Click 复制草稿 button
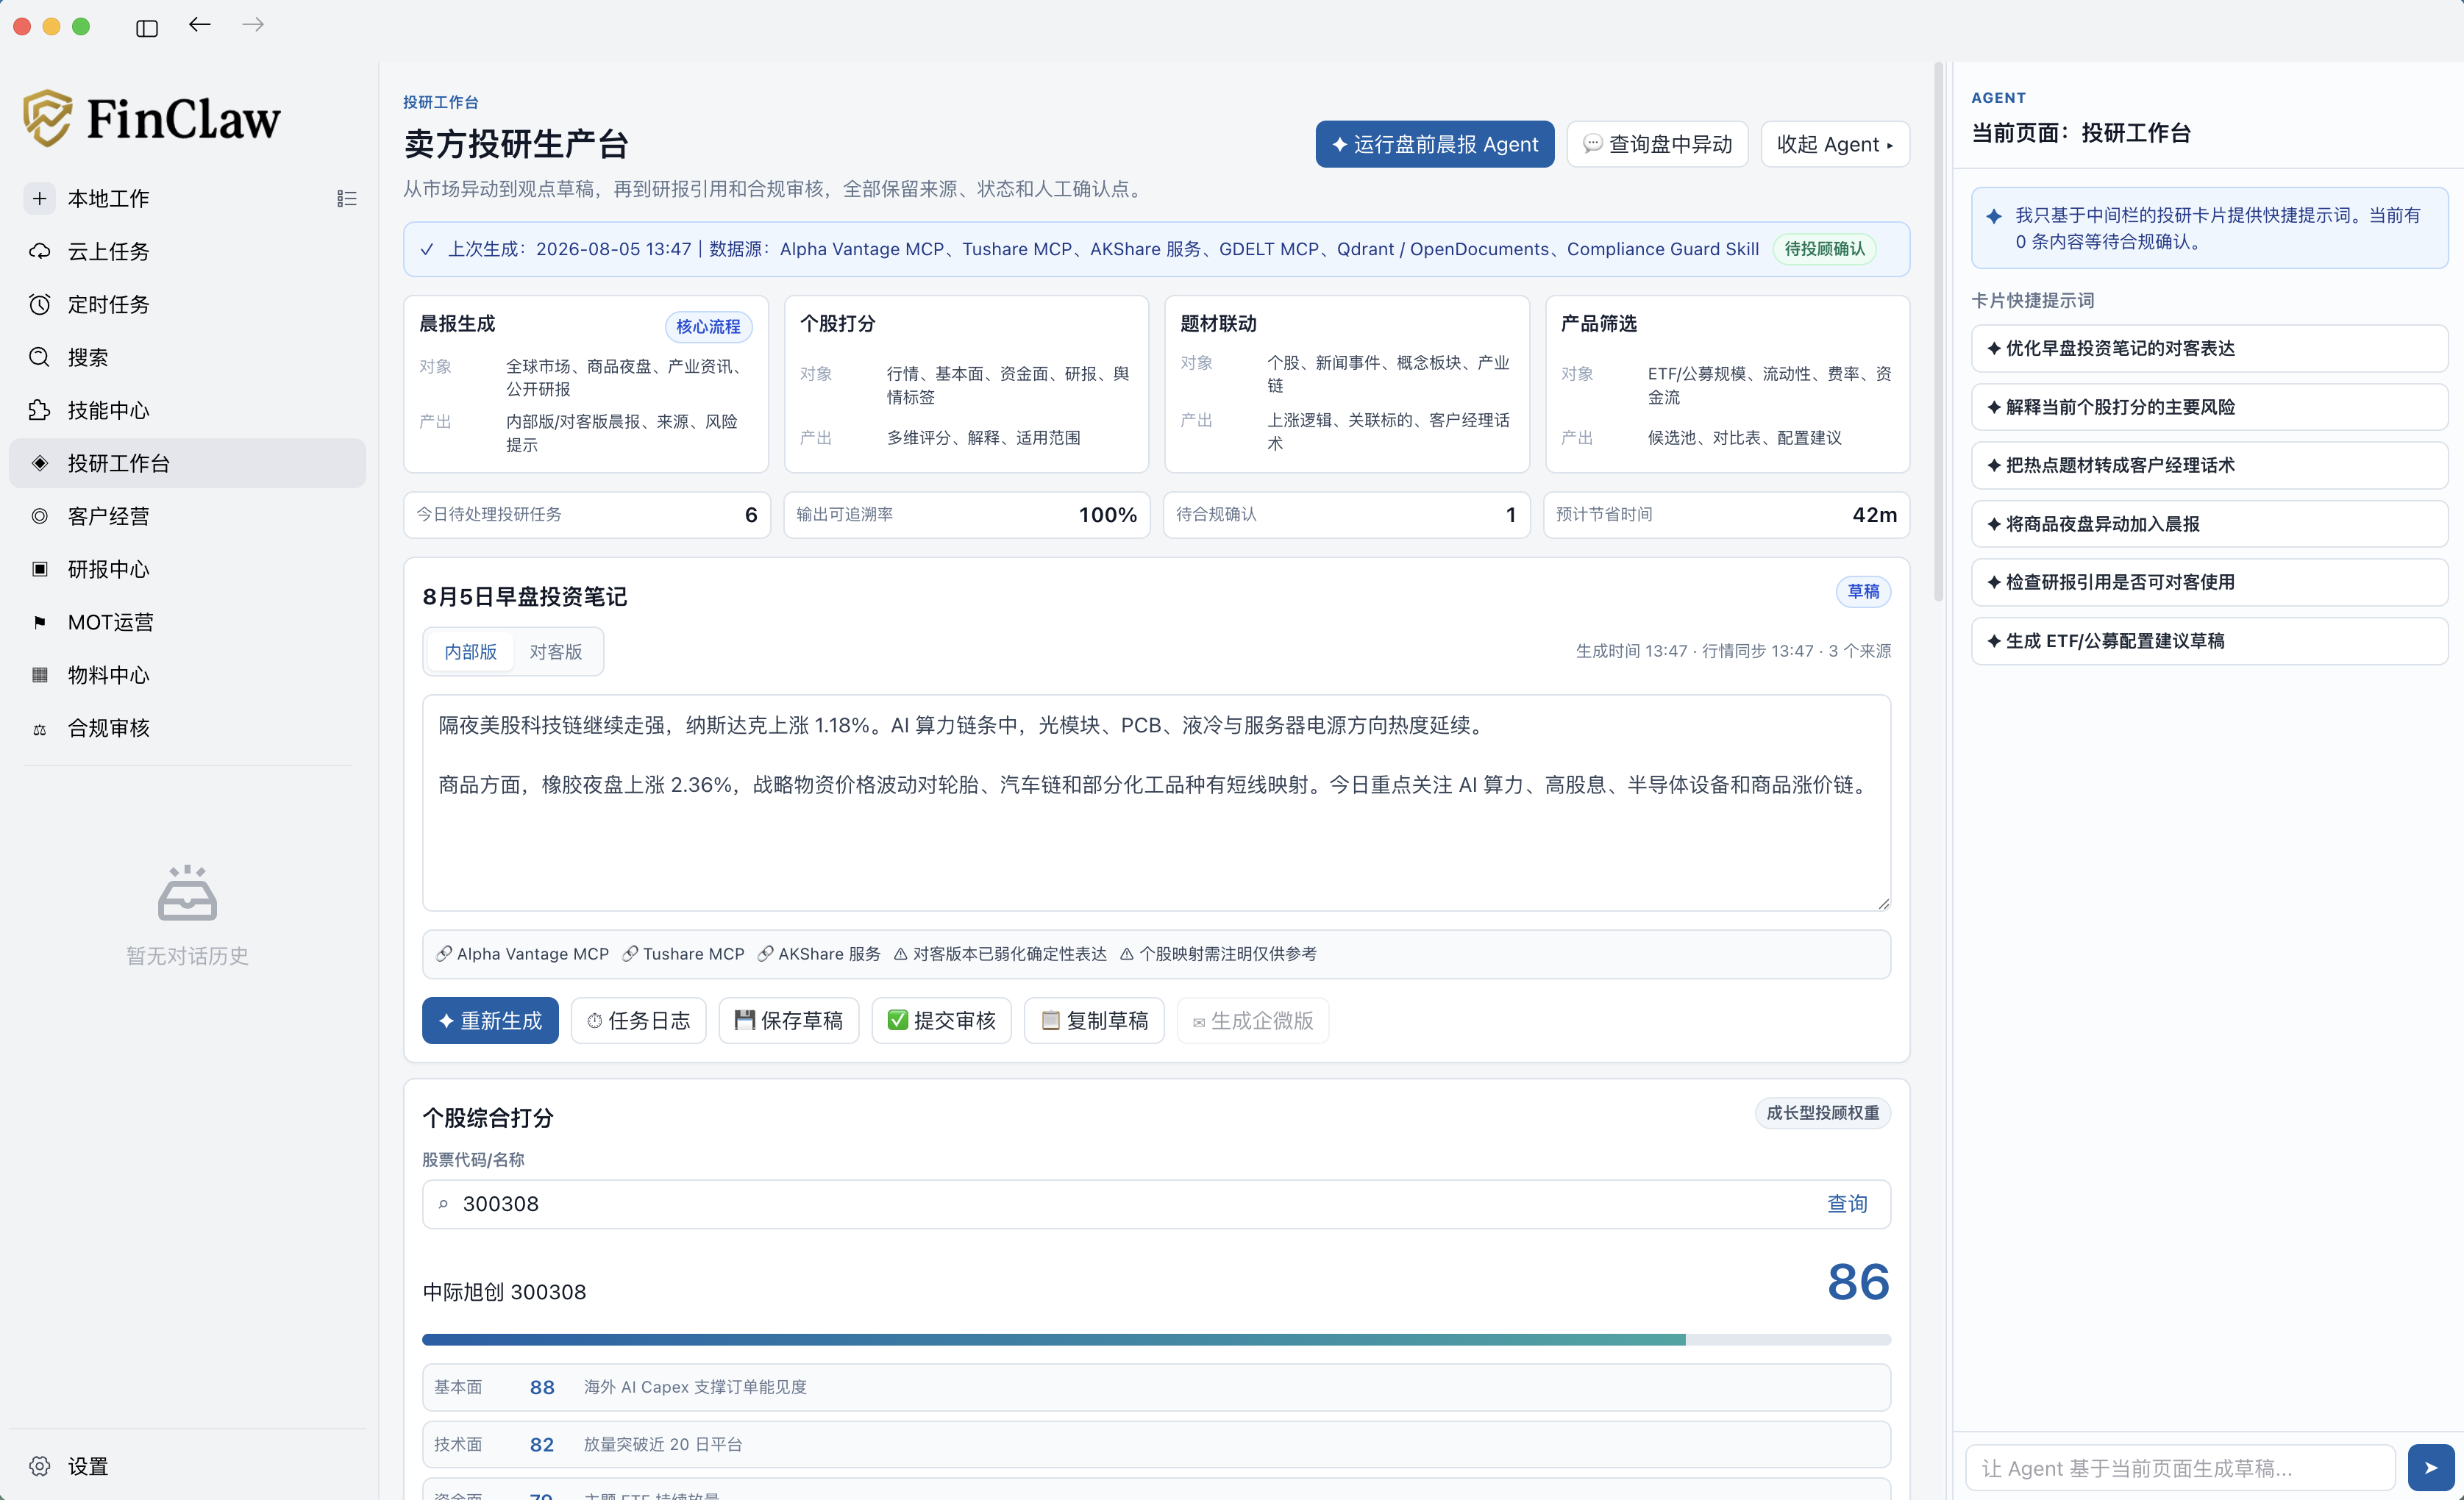The height and width of the screenshot is (1500, 2464). click(1094, 1020)
